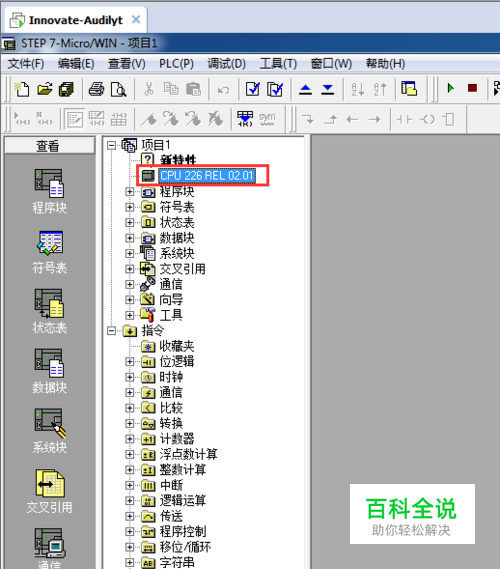Click the Options toolbar icon beside sort buttons

(409, 89)
